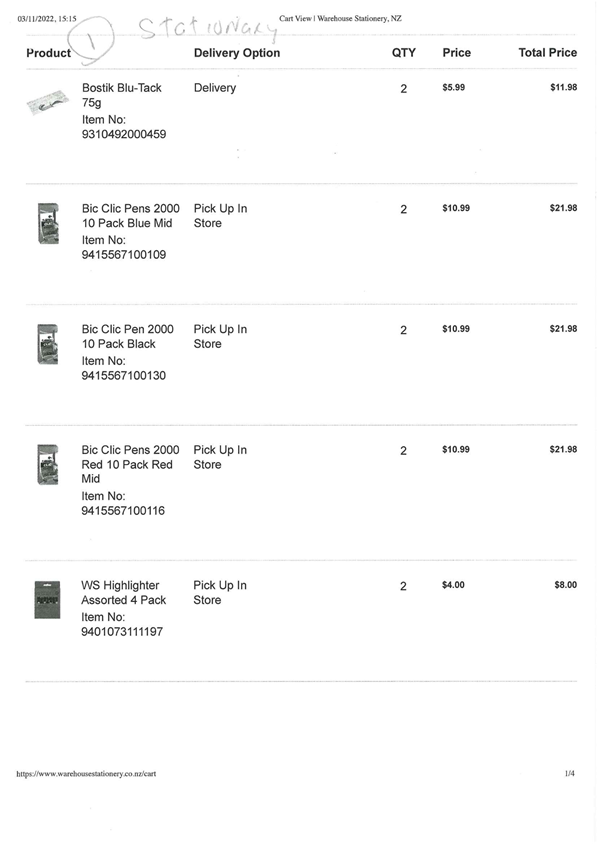Click the Cart View Warehouse Stationery page title

(340, 18)
